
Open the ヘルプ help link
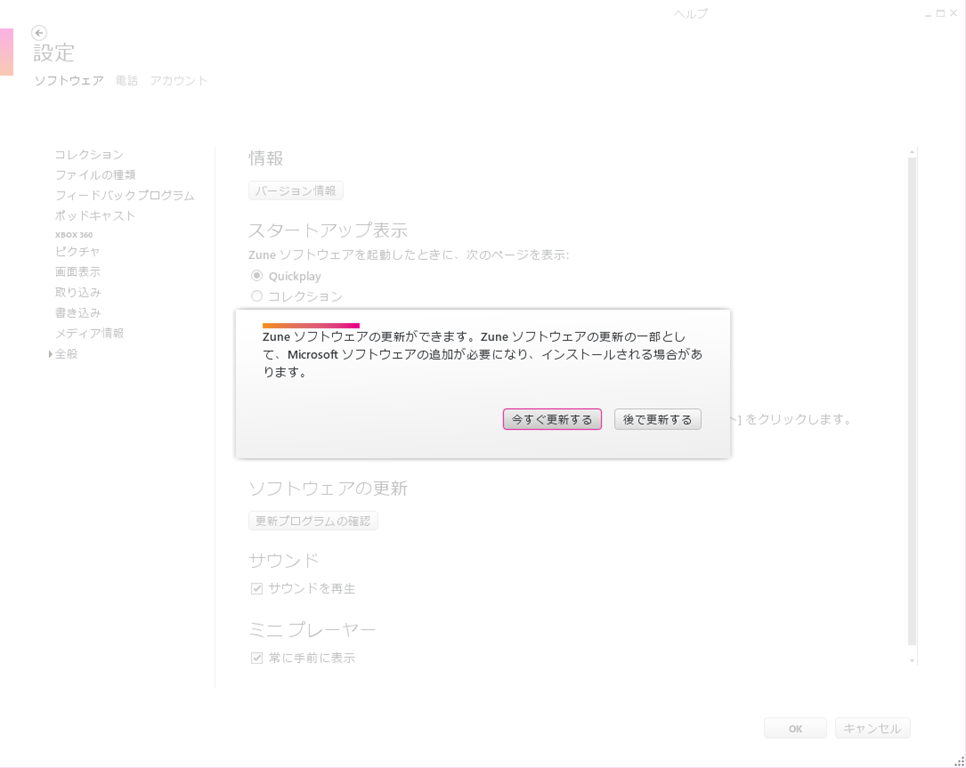tap(690, 14)
